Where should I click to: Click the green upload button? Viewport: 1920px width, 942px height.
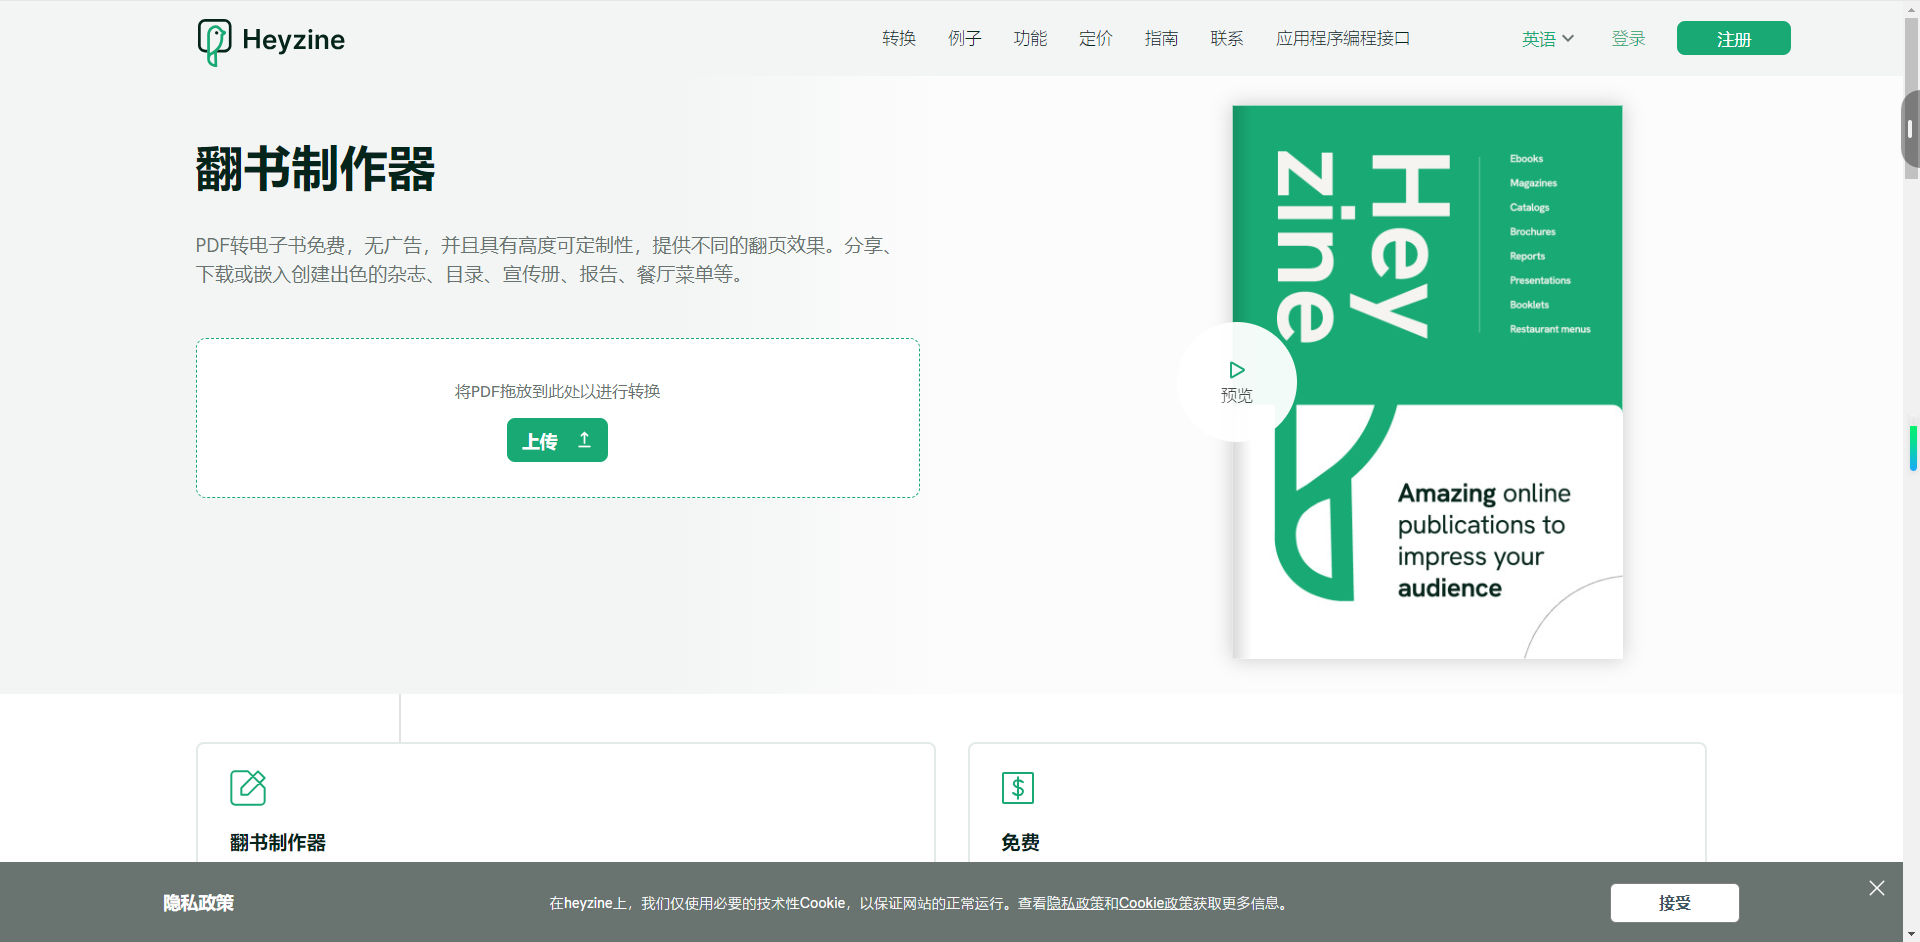[557, 440]
